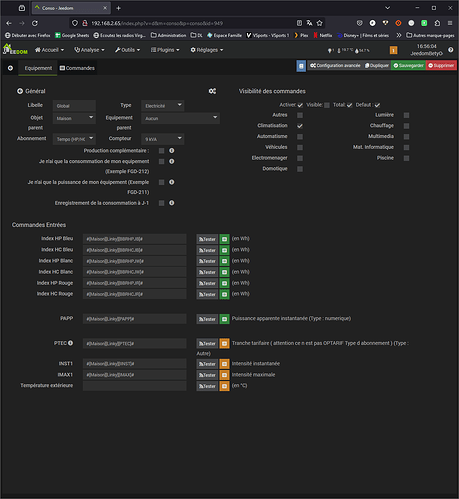Image resolution: width=459 pixels, height=499 pixels.
Task: Click orange select button for Température extérieure
Action: click(x=225, y=386)
